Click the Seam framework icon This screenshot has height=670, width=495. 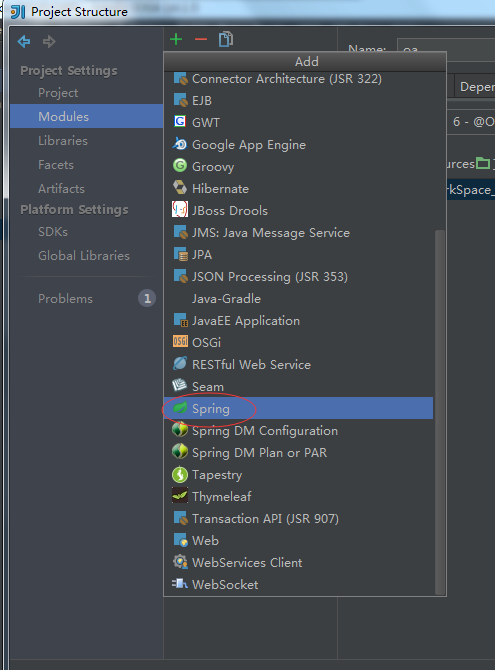coord(180,385)
